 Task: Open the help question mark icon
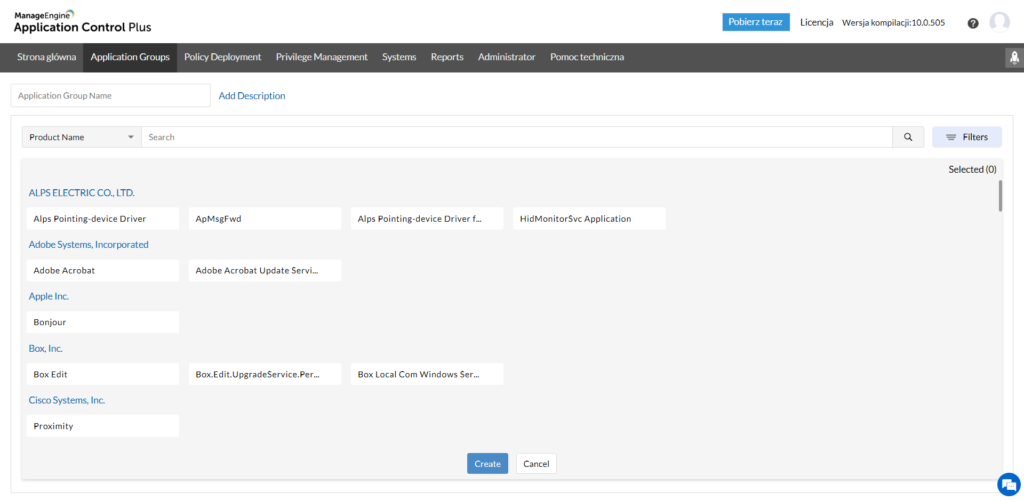[x=973, y=23]
